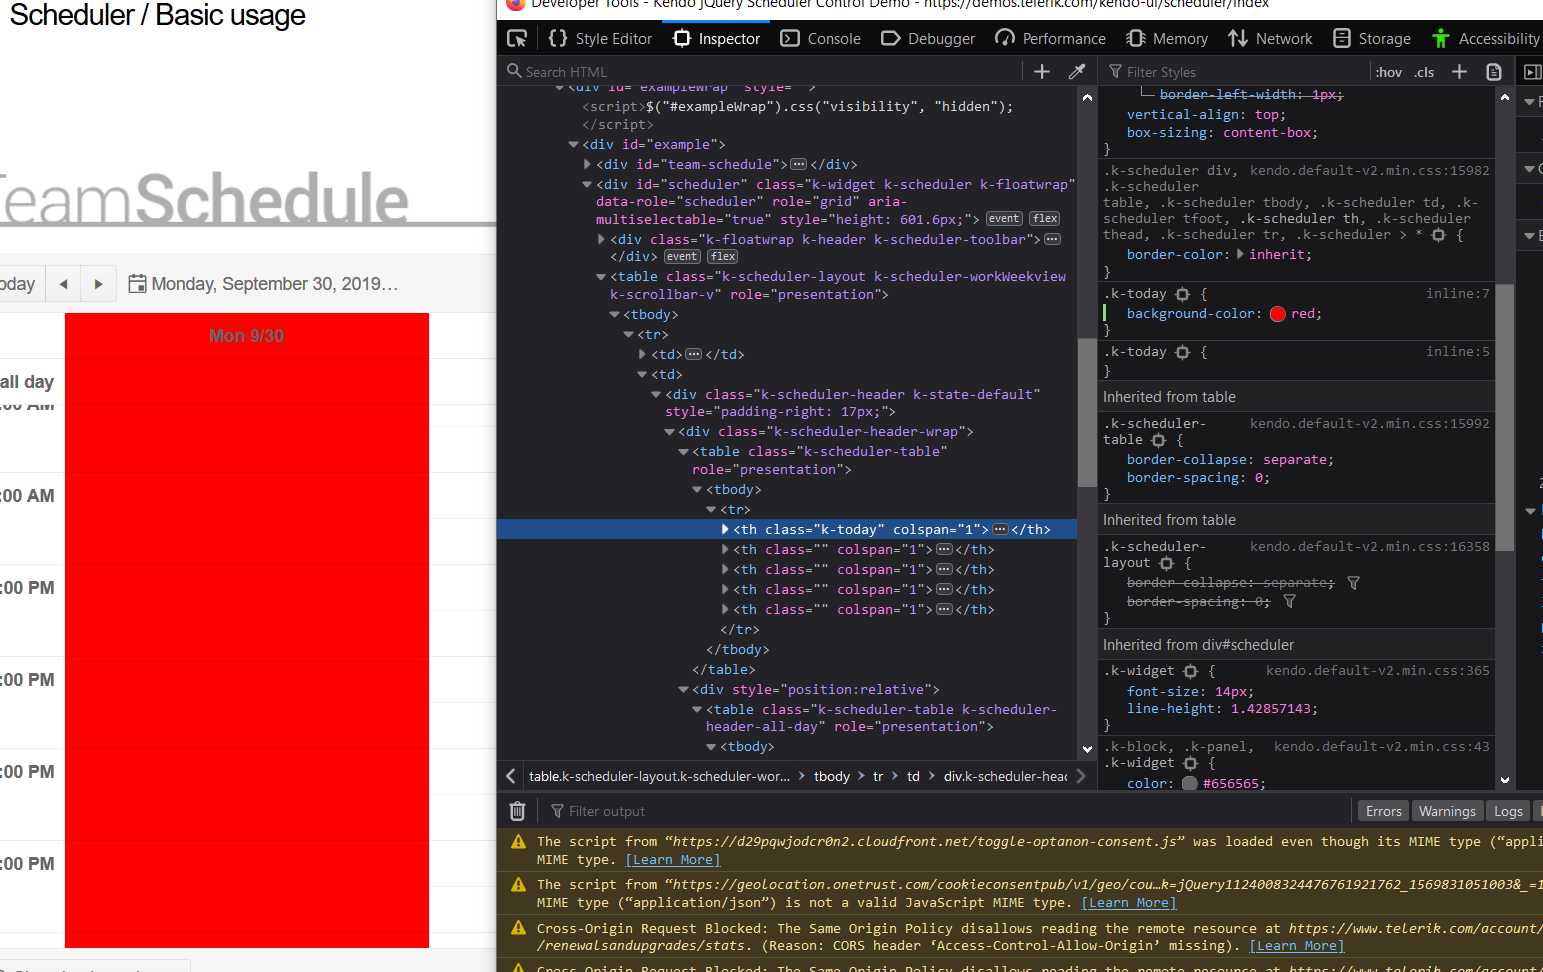Click the flex badge on scheduler div
The image size is (1543, 972).
click(1045, 219)
